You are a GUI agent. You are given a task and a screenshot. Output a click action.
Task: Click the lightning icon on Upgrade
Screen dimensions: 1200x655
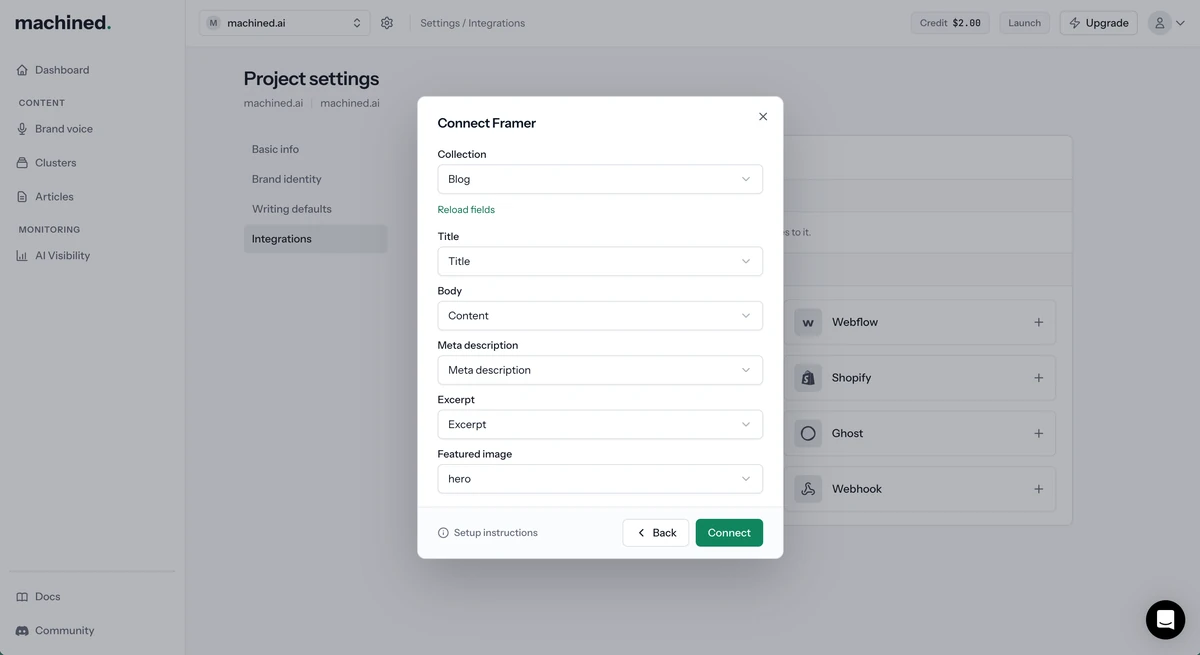pos(1075,23)
